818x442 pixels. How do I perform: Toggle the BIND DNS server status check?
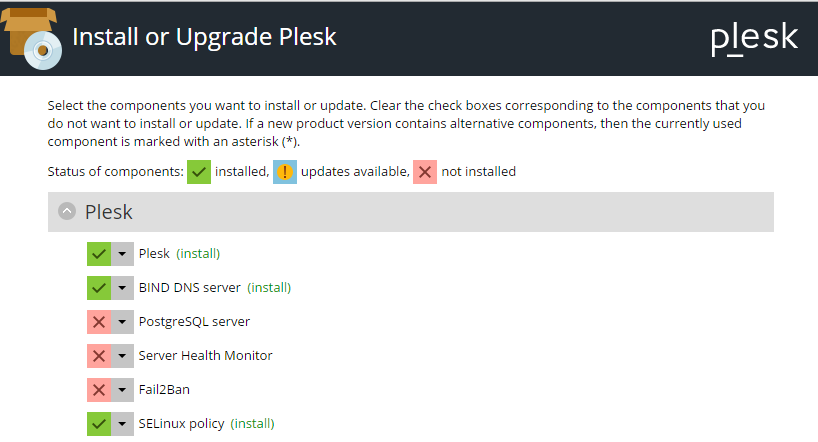[x=98, y=288]
